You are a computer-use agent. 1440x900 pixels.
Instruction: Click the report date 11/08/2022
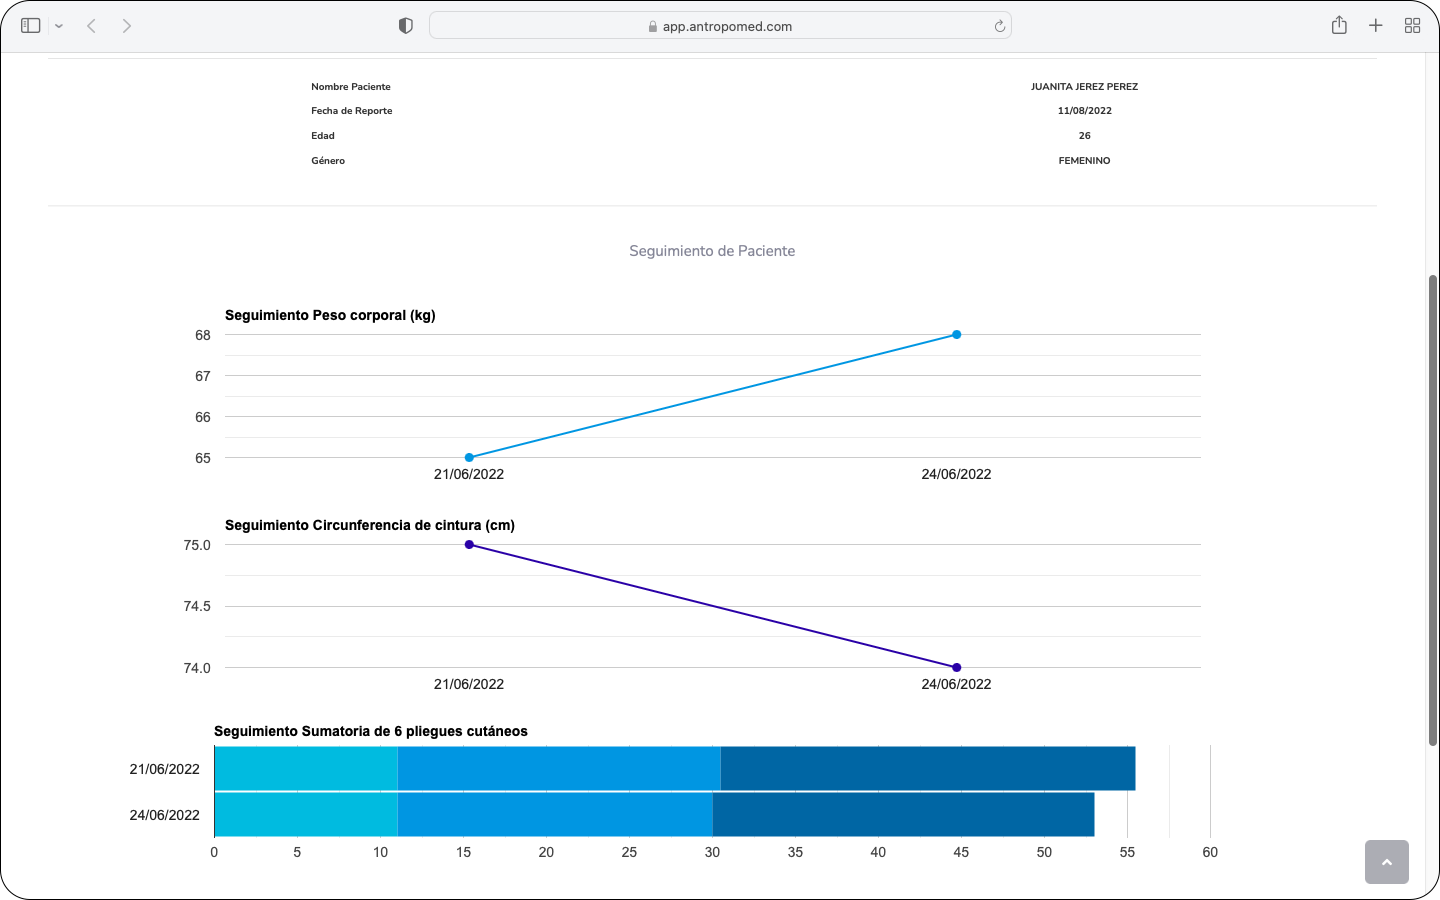pyautogui.click(x=1085, y=111)
